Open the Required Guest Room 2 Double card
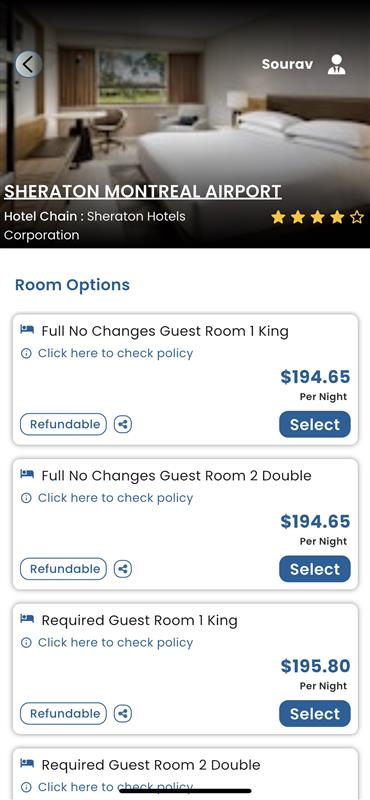Viewport: 370px width, 800px height. [185, 774]
